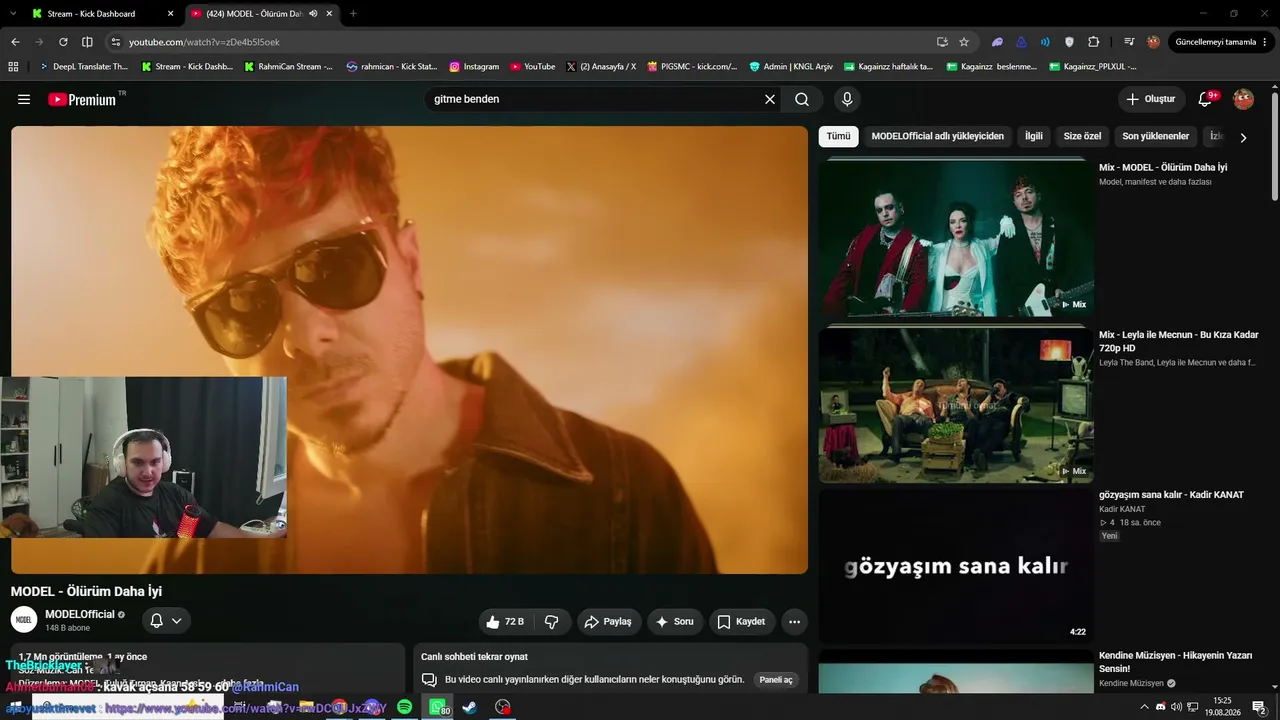Share the video via Paylaş
The image size is (1280, 720).
coord(608,622)
